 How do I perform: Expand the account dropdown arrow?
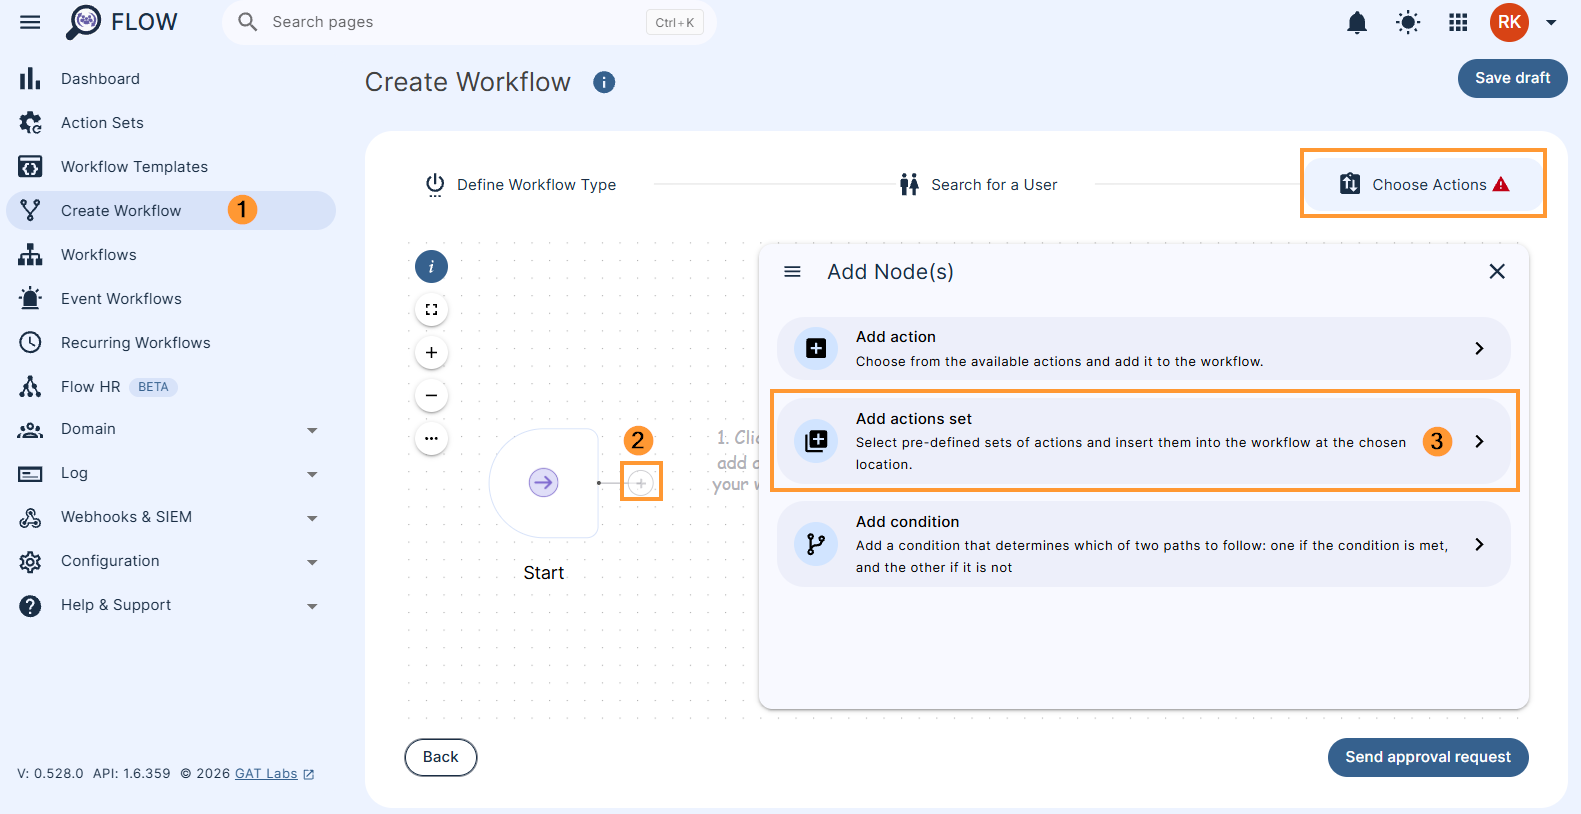(1551, 22)
